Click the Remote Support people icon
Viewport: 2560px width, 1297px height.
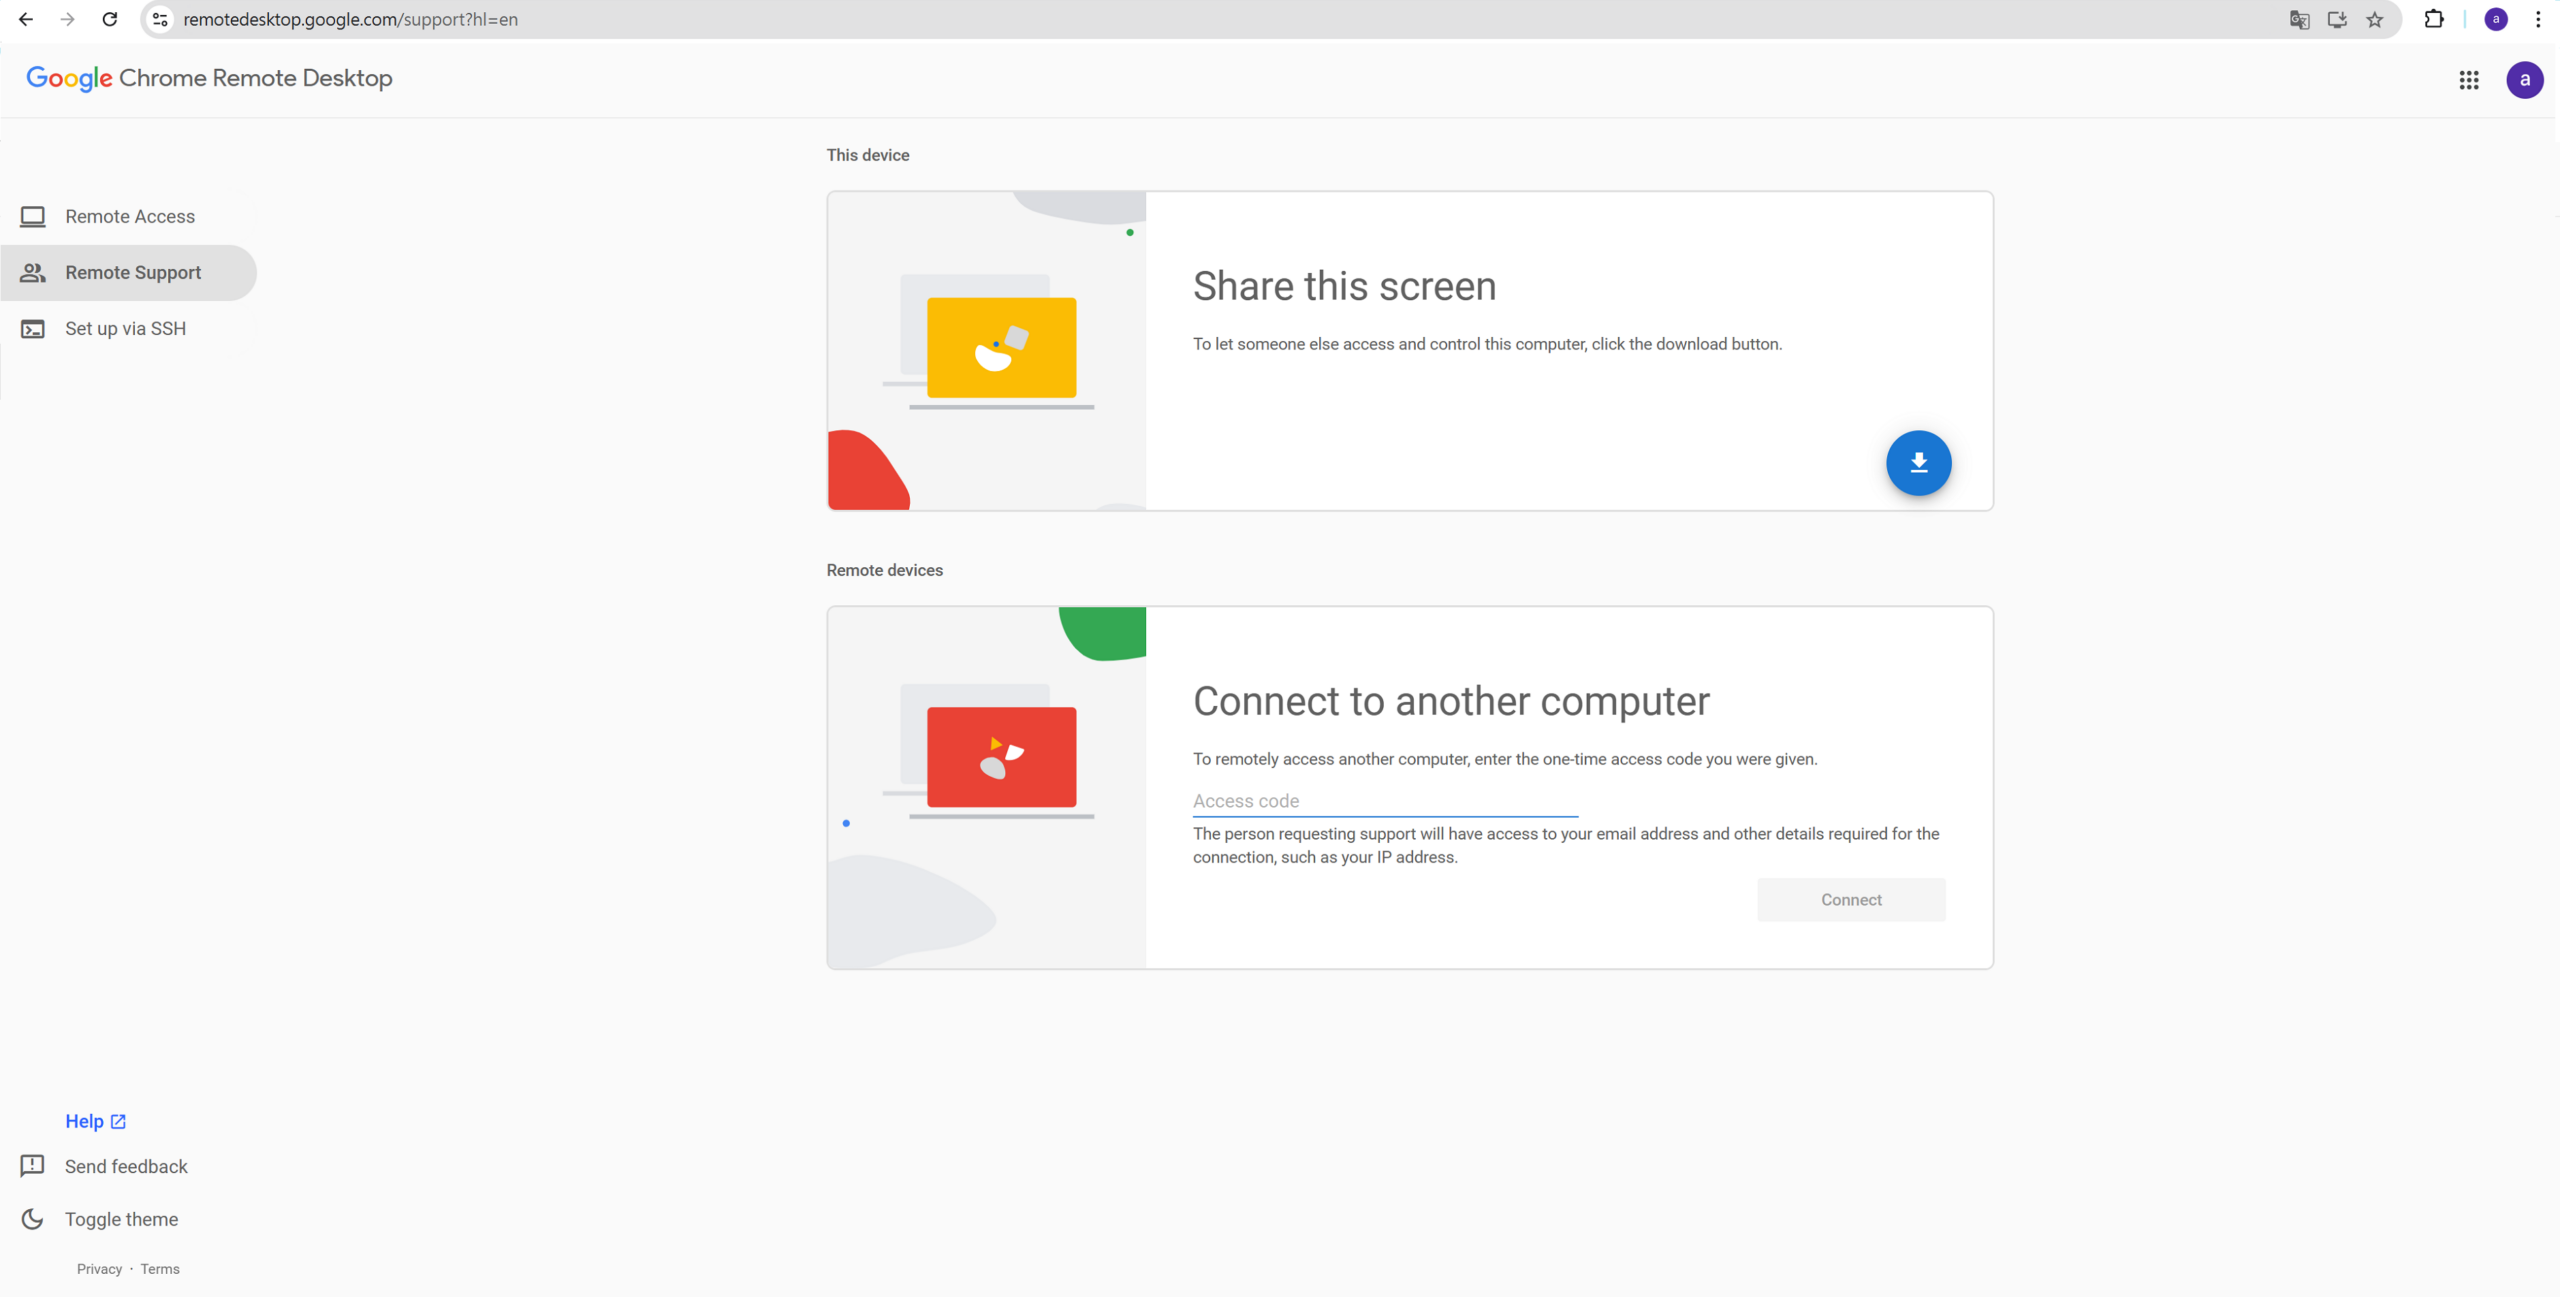[x=33, y=272]
